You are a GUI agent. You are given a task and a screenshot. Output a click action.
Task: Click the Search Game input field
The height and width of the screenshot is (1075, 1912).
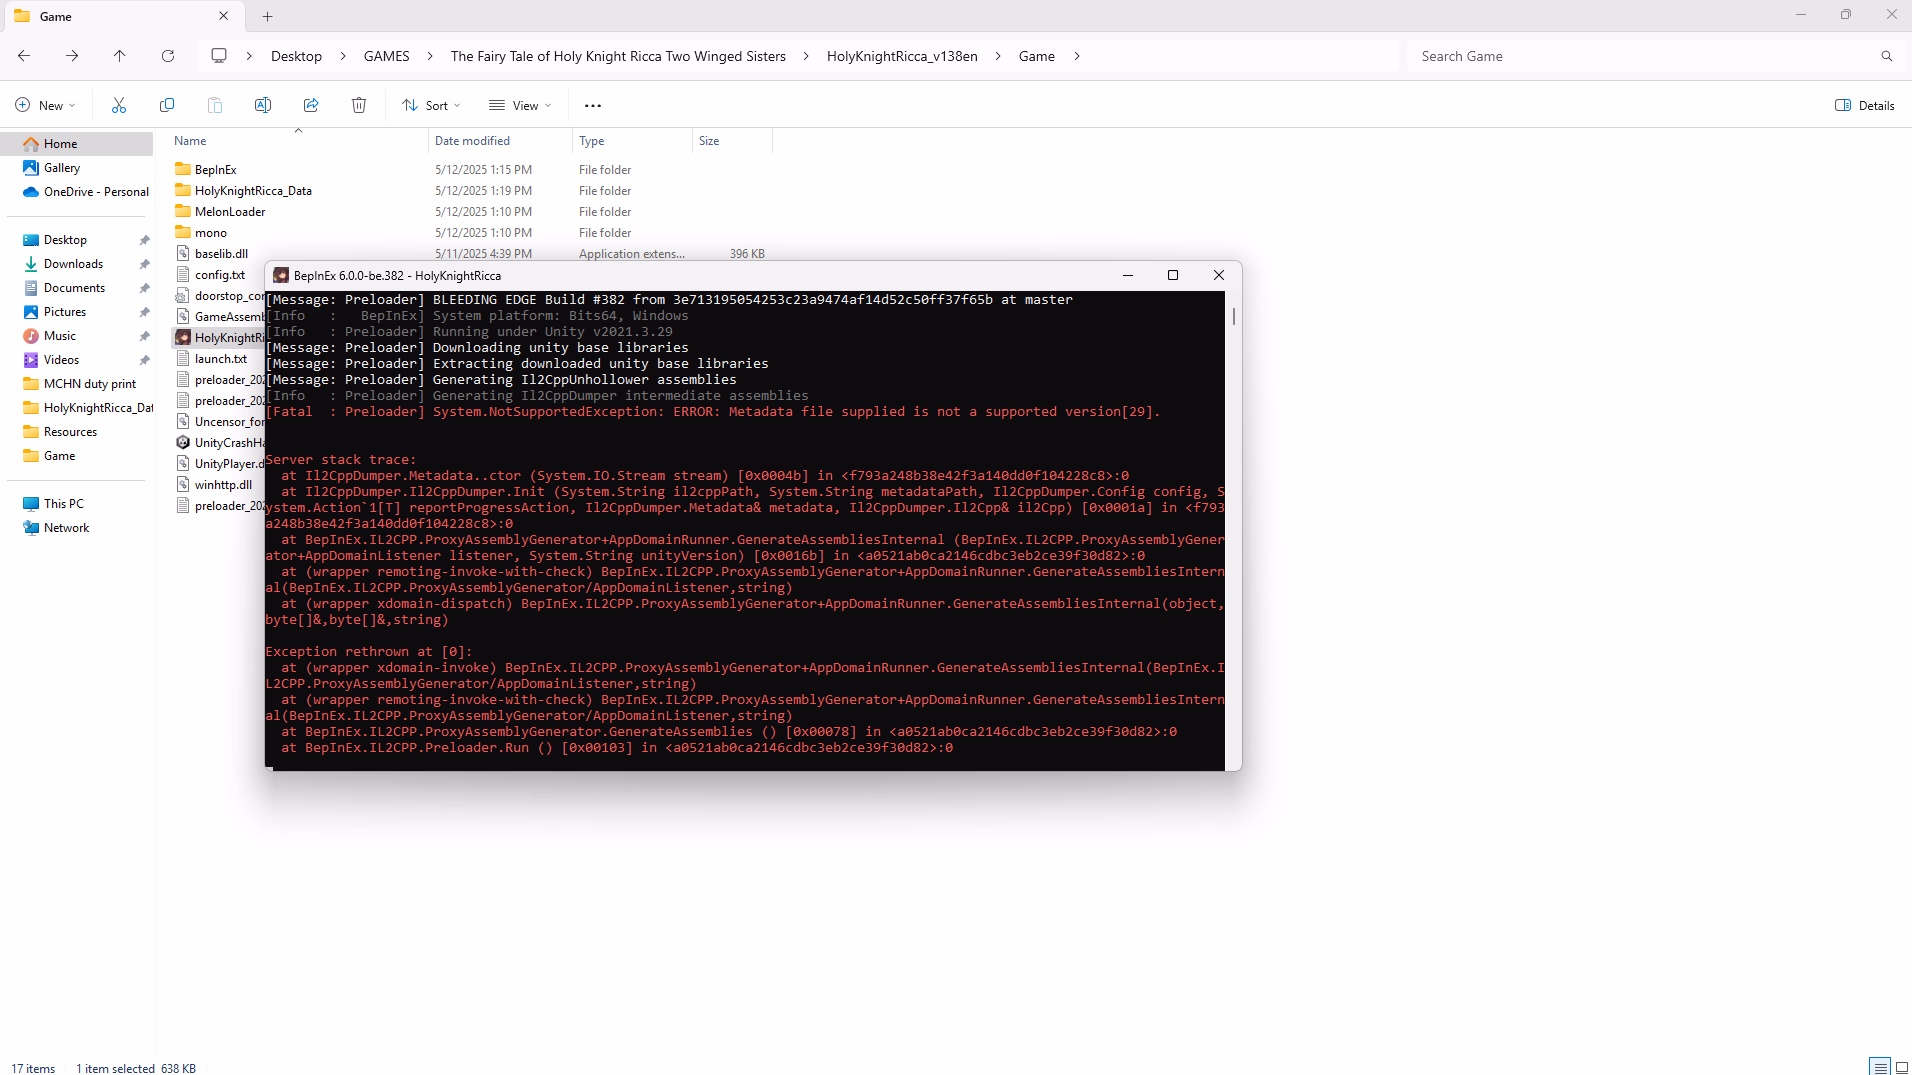[1640, 56]
